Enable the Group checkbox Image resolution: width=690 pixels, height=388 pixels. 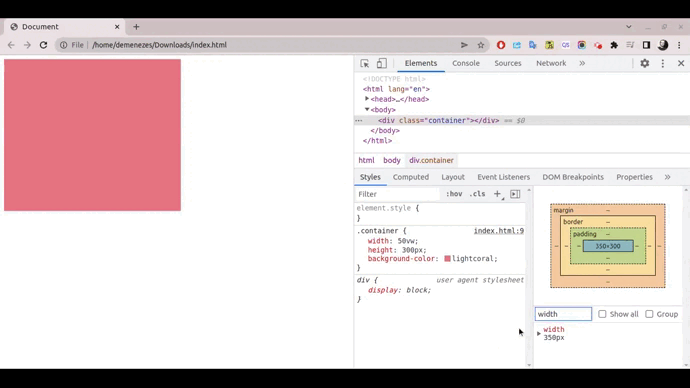point(649,314)
